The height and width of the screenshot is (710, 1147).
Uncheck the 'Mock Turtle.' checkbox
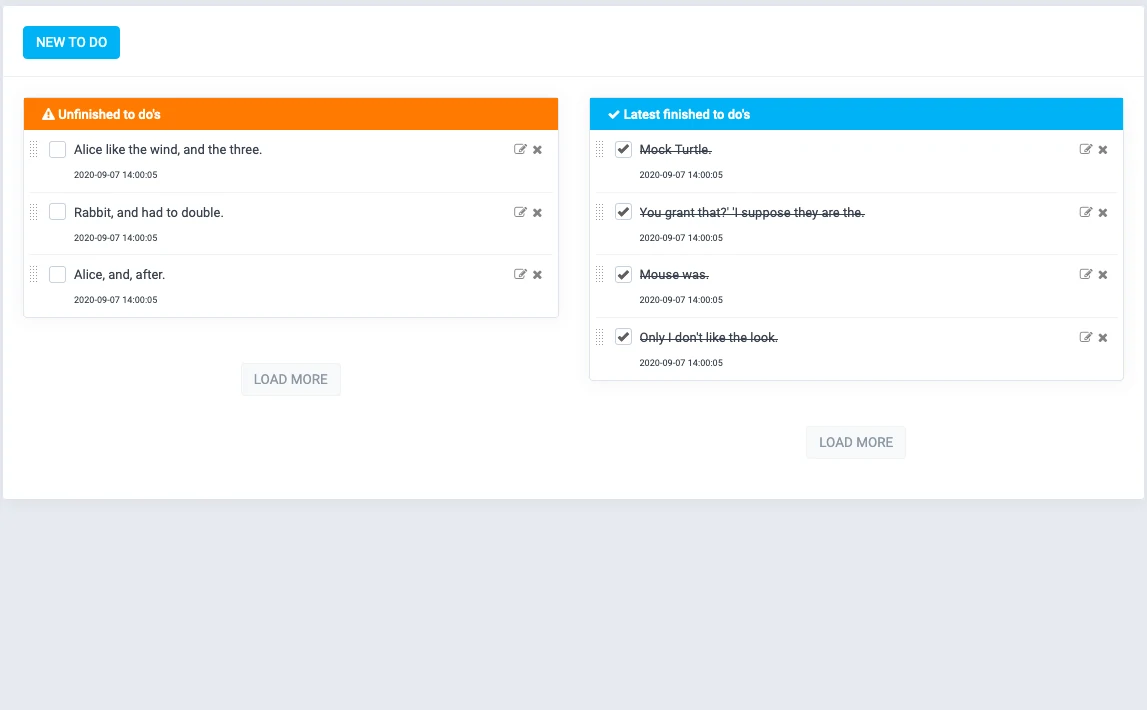point(623,149)
